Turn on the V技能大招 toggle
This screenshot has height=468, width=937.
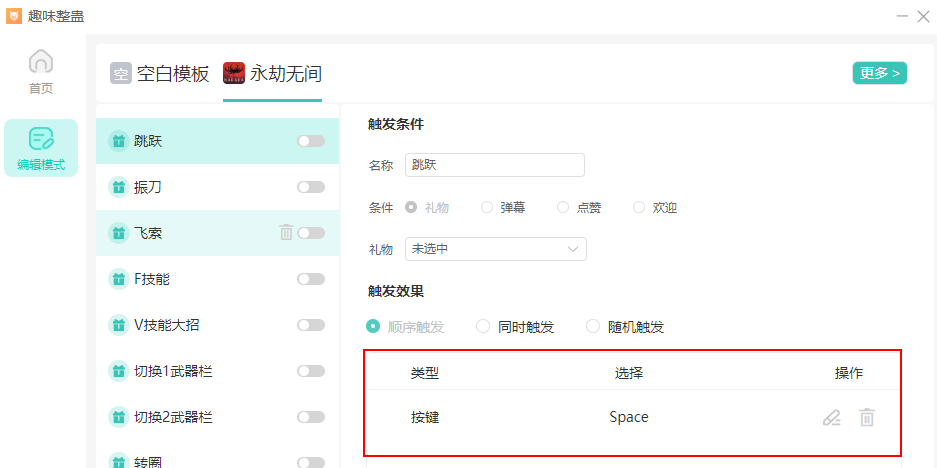[311, 325]
